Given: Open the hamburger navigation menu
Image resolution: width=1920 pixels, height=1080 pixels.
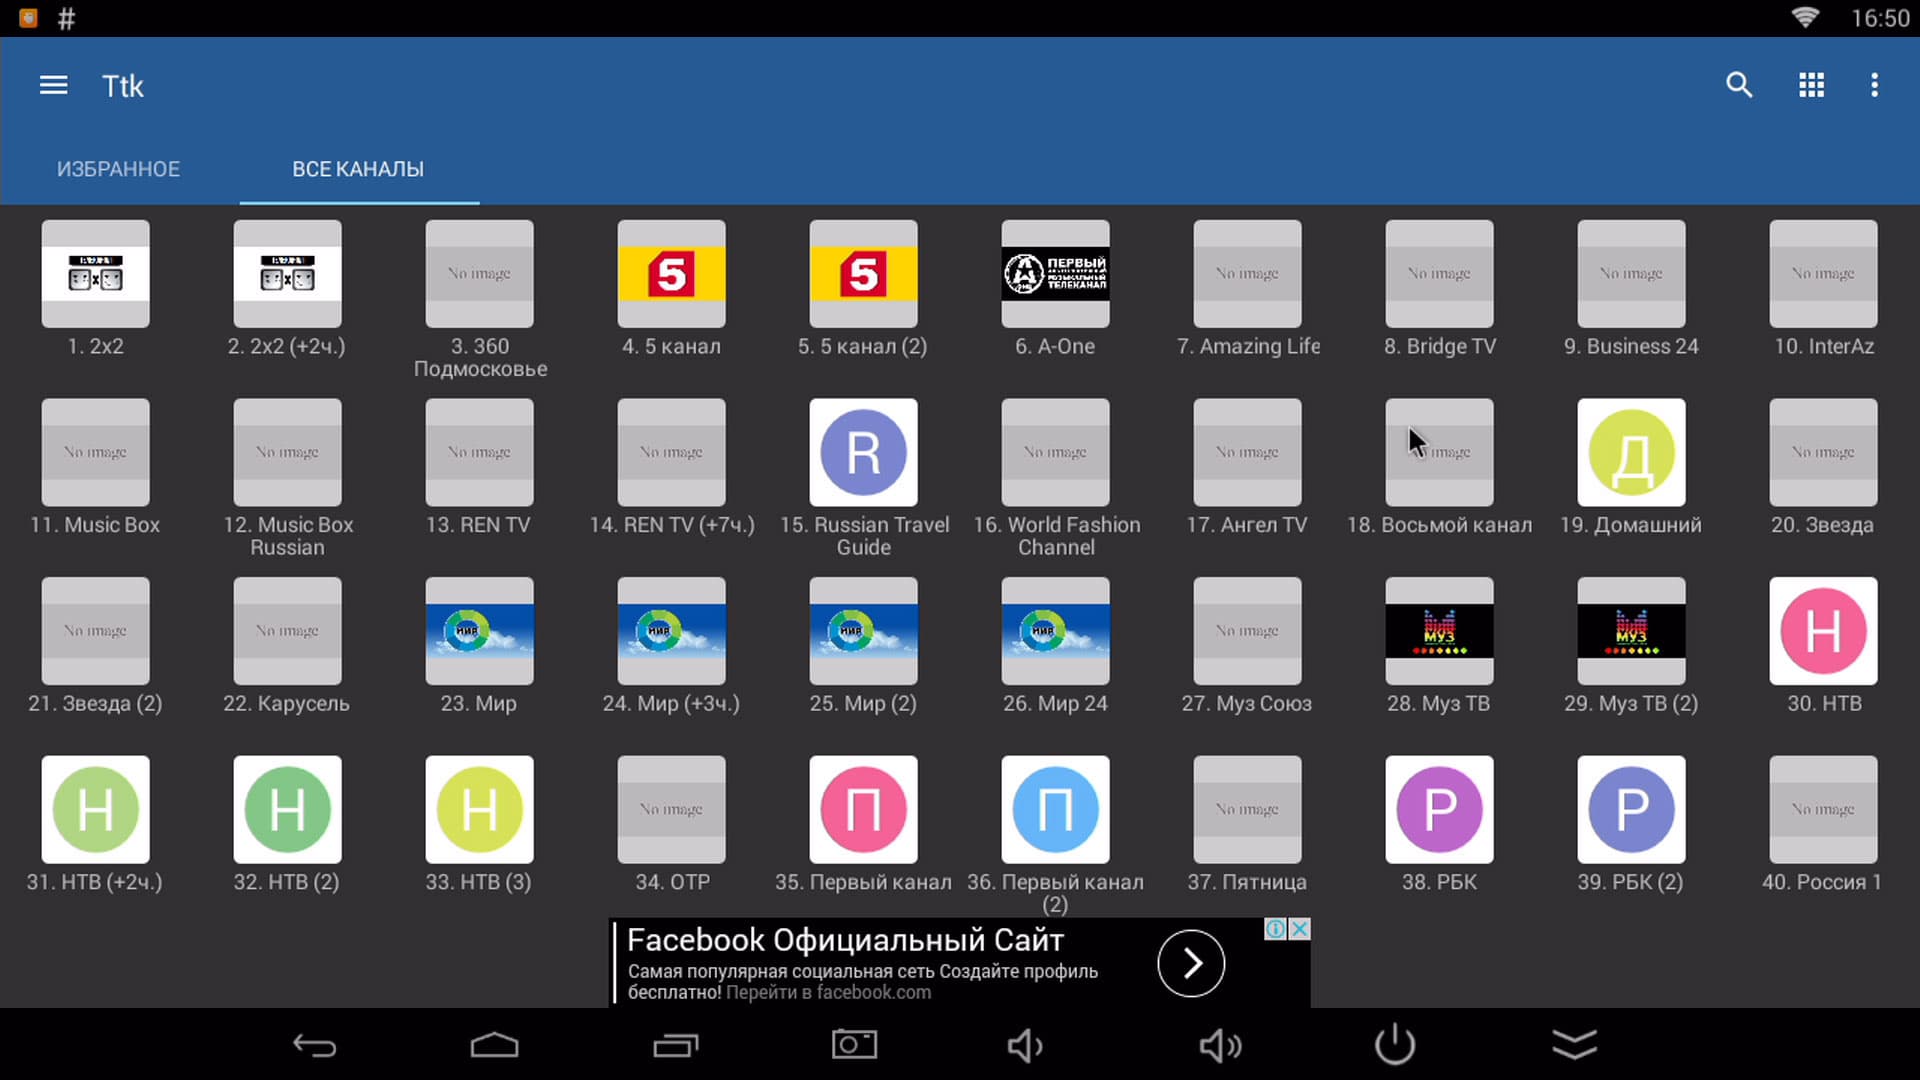Looking at the screenshot, I should point(54,86).
